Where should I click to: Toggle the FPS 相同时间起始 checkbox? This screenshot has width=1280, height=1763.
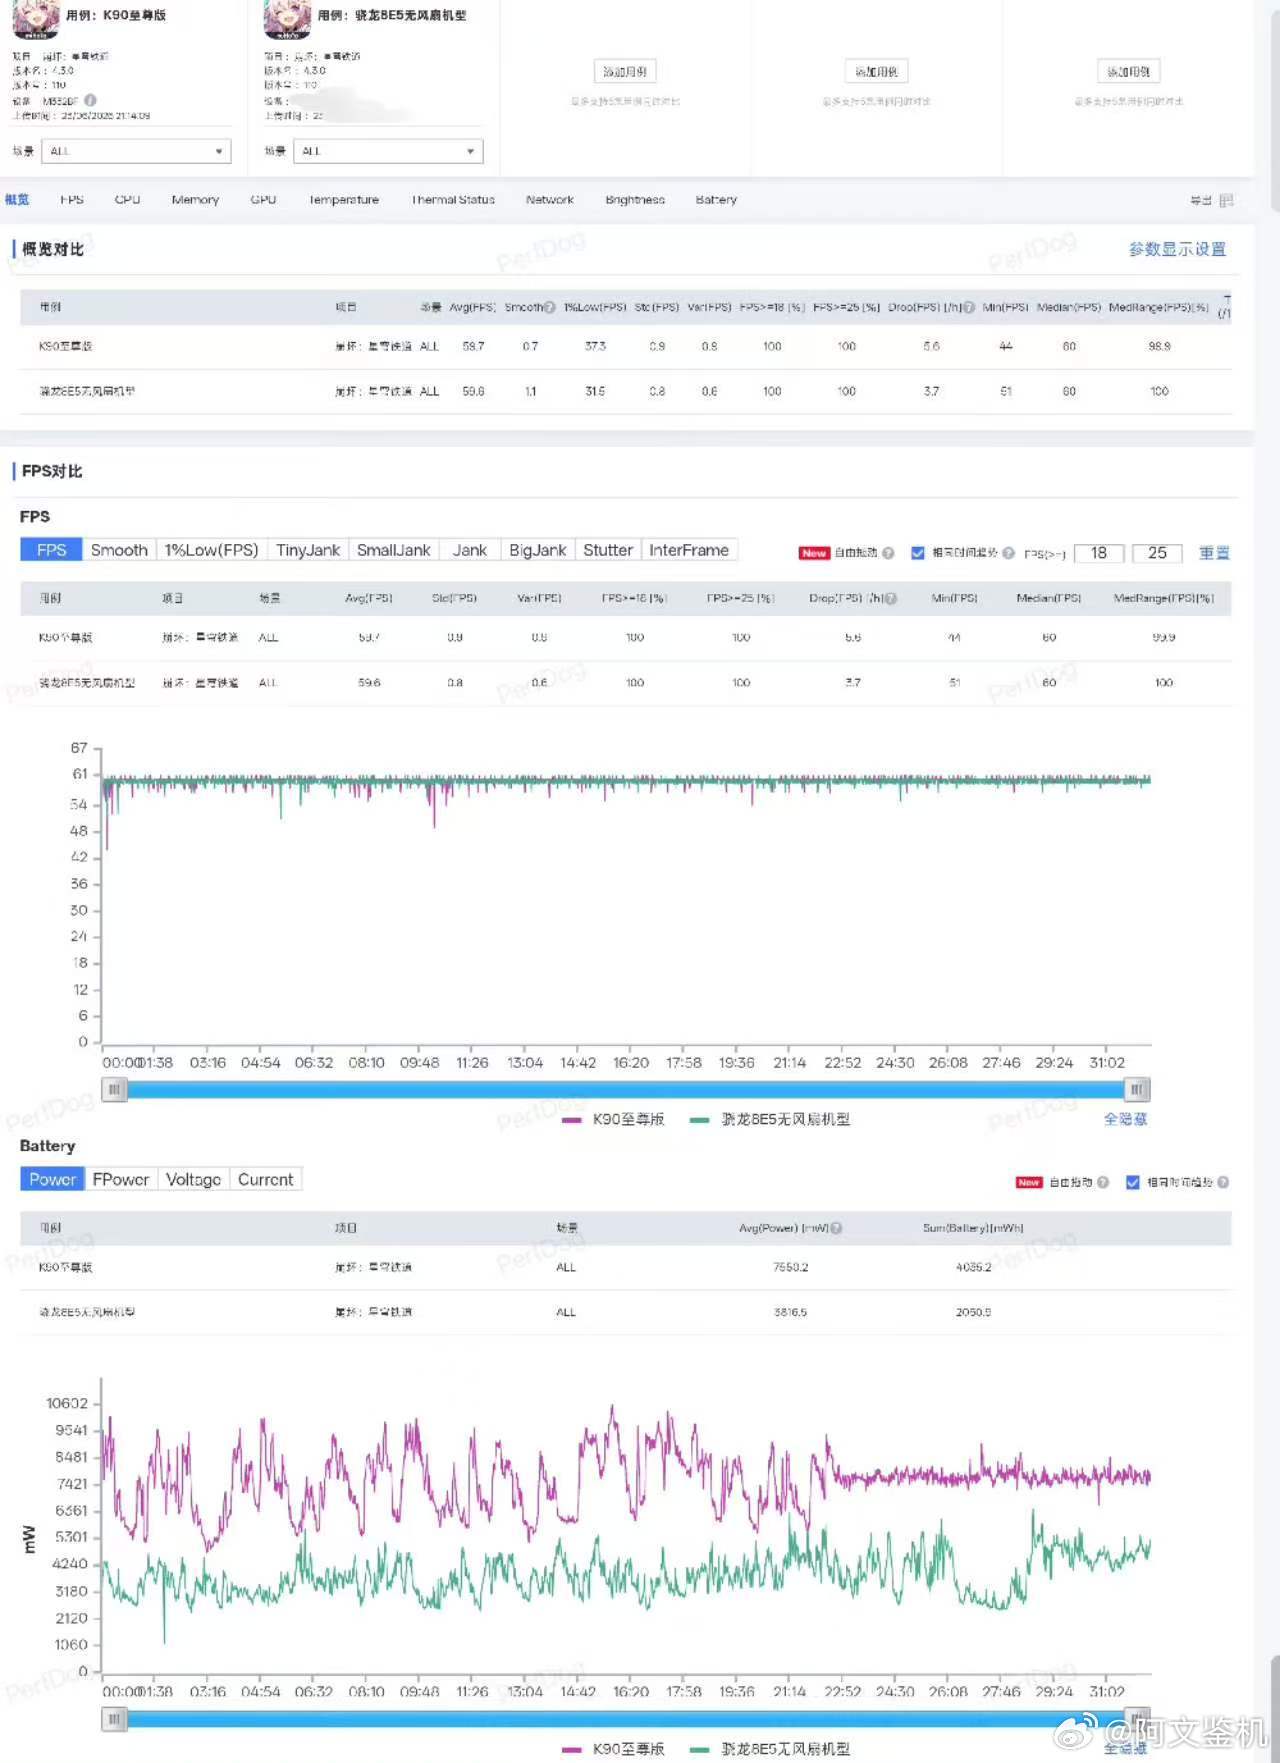tap(917, 553)
